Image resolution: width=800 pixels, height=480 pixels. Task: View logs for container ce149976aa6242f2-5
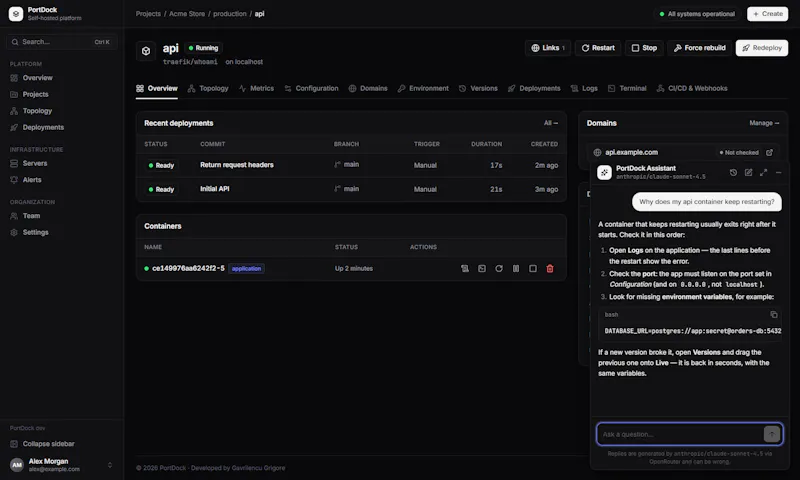pyautogui.click(x=465, y=268)
